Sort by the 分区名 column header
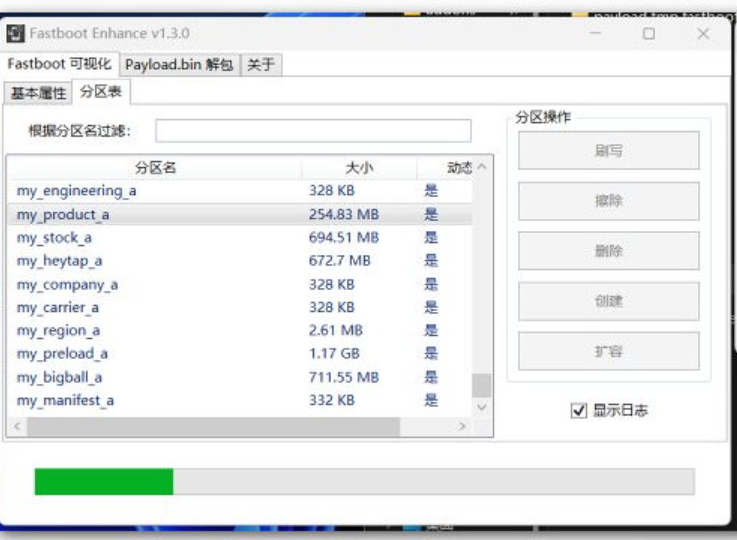The width and height of the screenshot is (737, 540). pyautogui.click(x=155, y=168)
